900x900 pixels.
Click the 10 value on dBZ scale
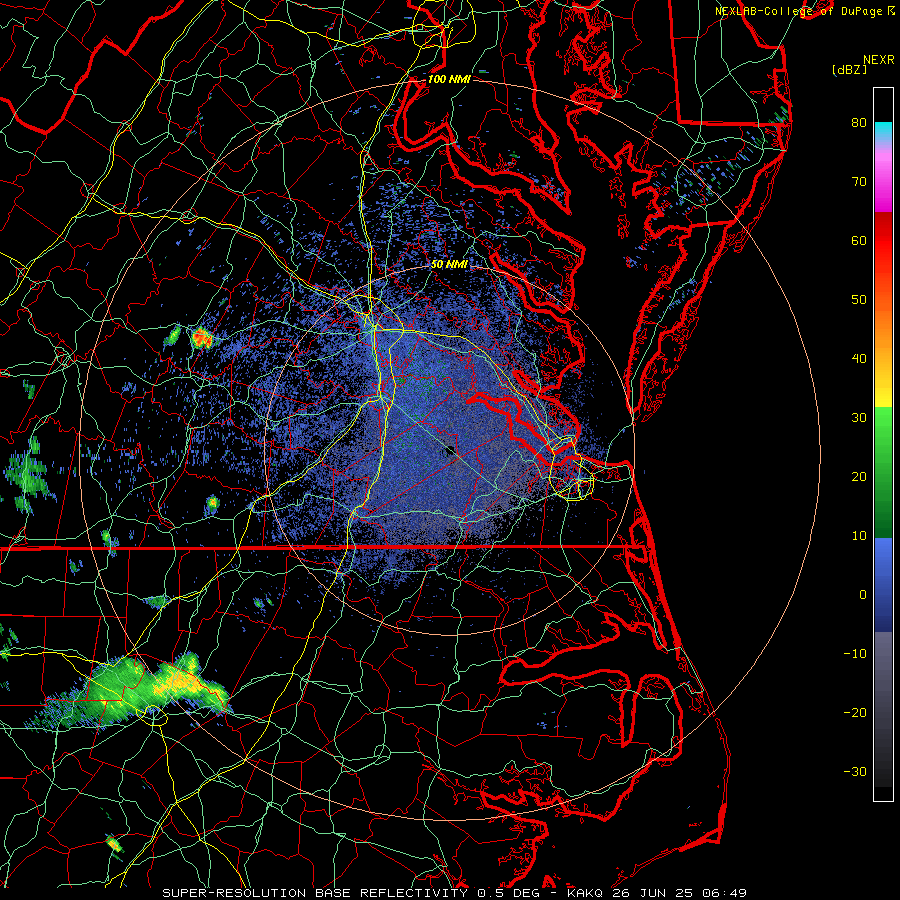click(x=859, y=536)
